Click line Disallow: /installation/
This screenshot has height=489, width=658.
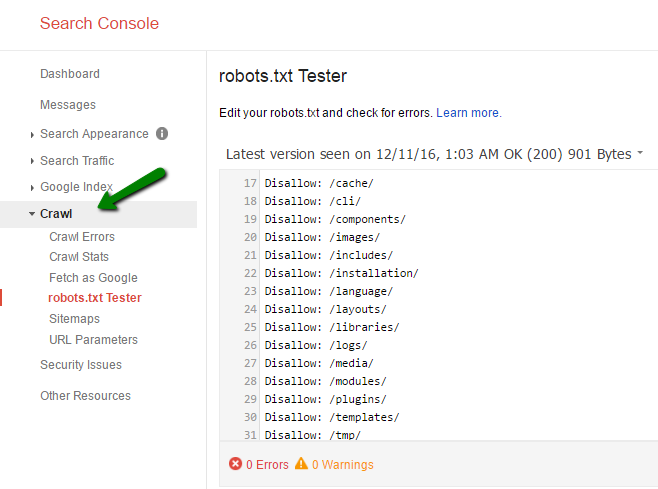(x=341, y=273)
